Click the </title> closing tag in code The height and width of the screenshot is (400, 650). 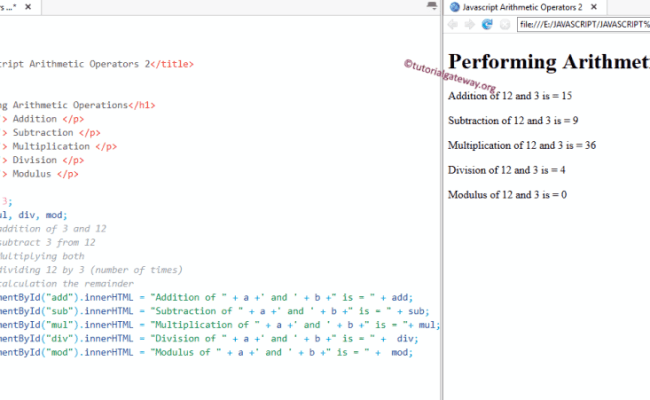coord(172,64)
